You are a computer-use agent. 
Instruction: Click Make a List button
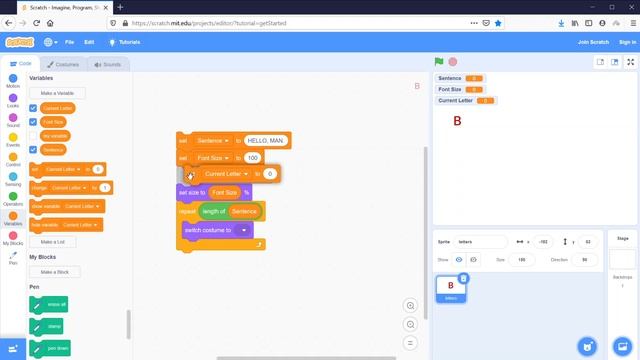[x=53, y=242]
